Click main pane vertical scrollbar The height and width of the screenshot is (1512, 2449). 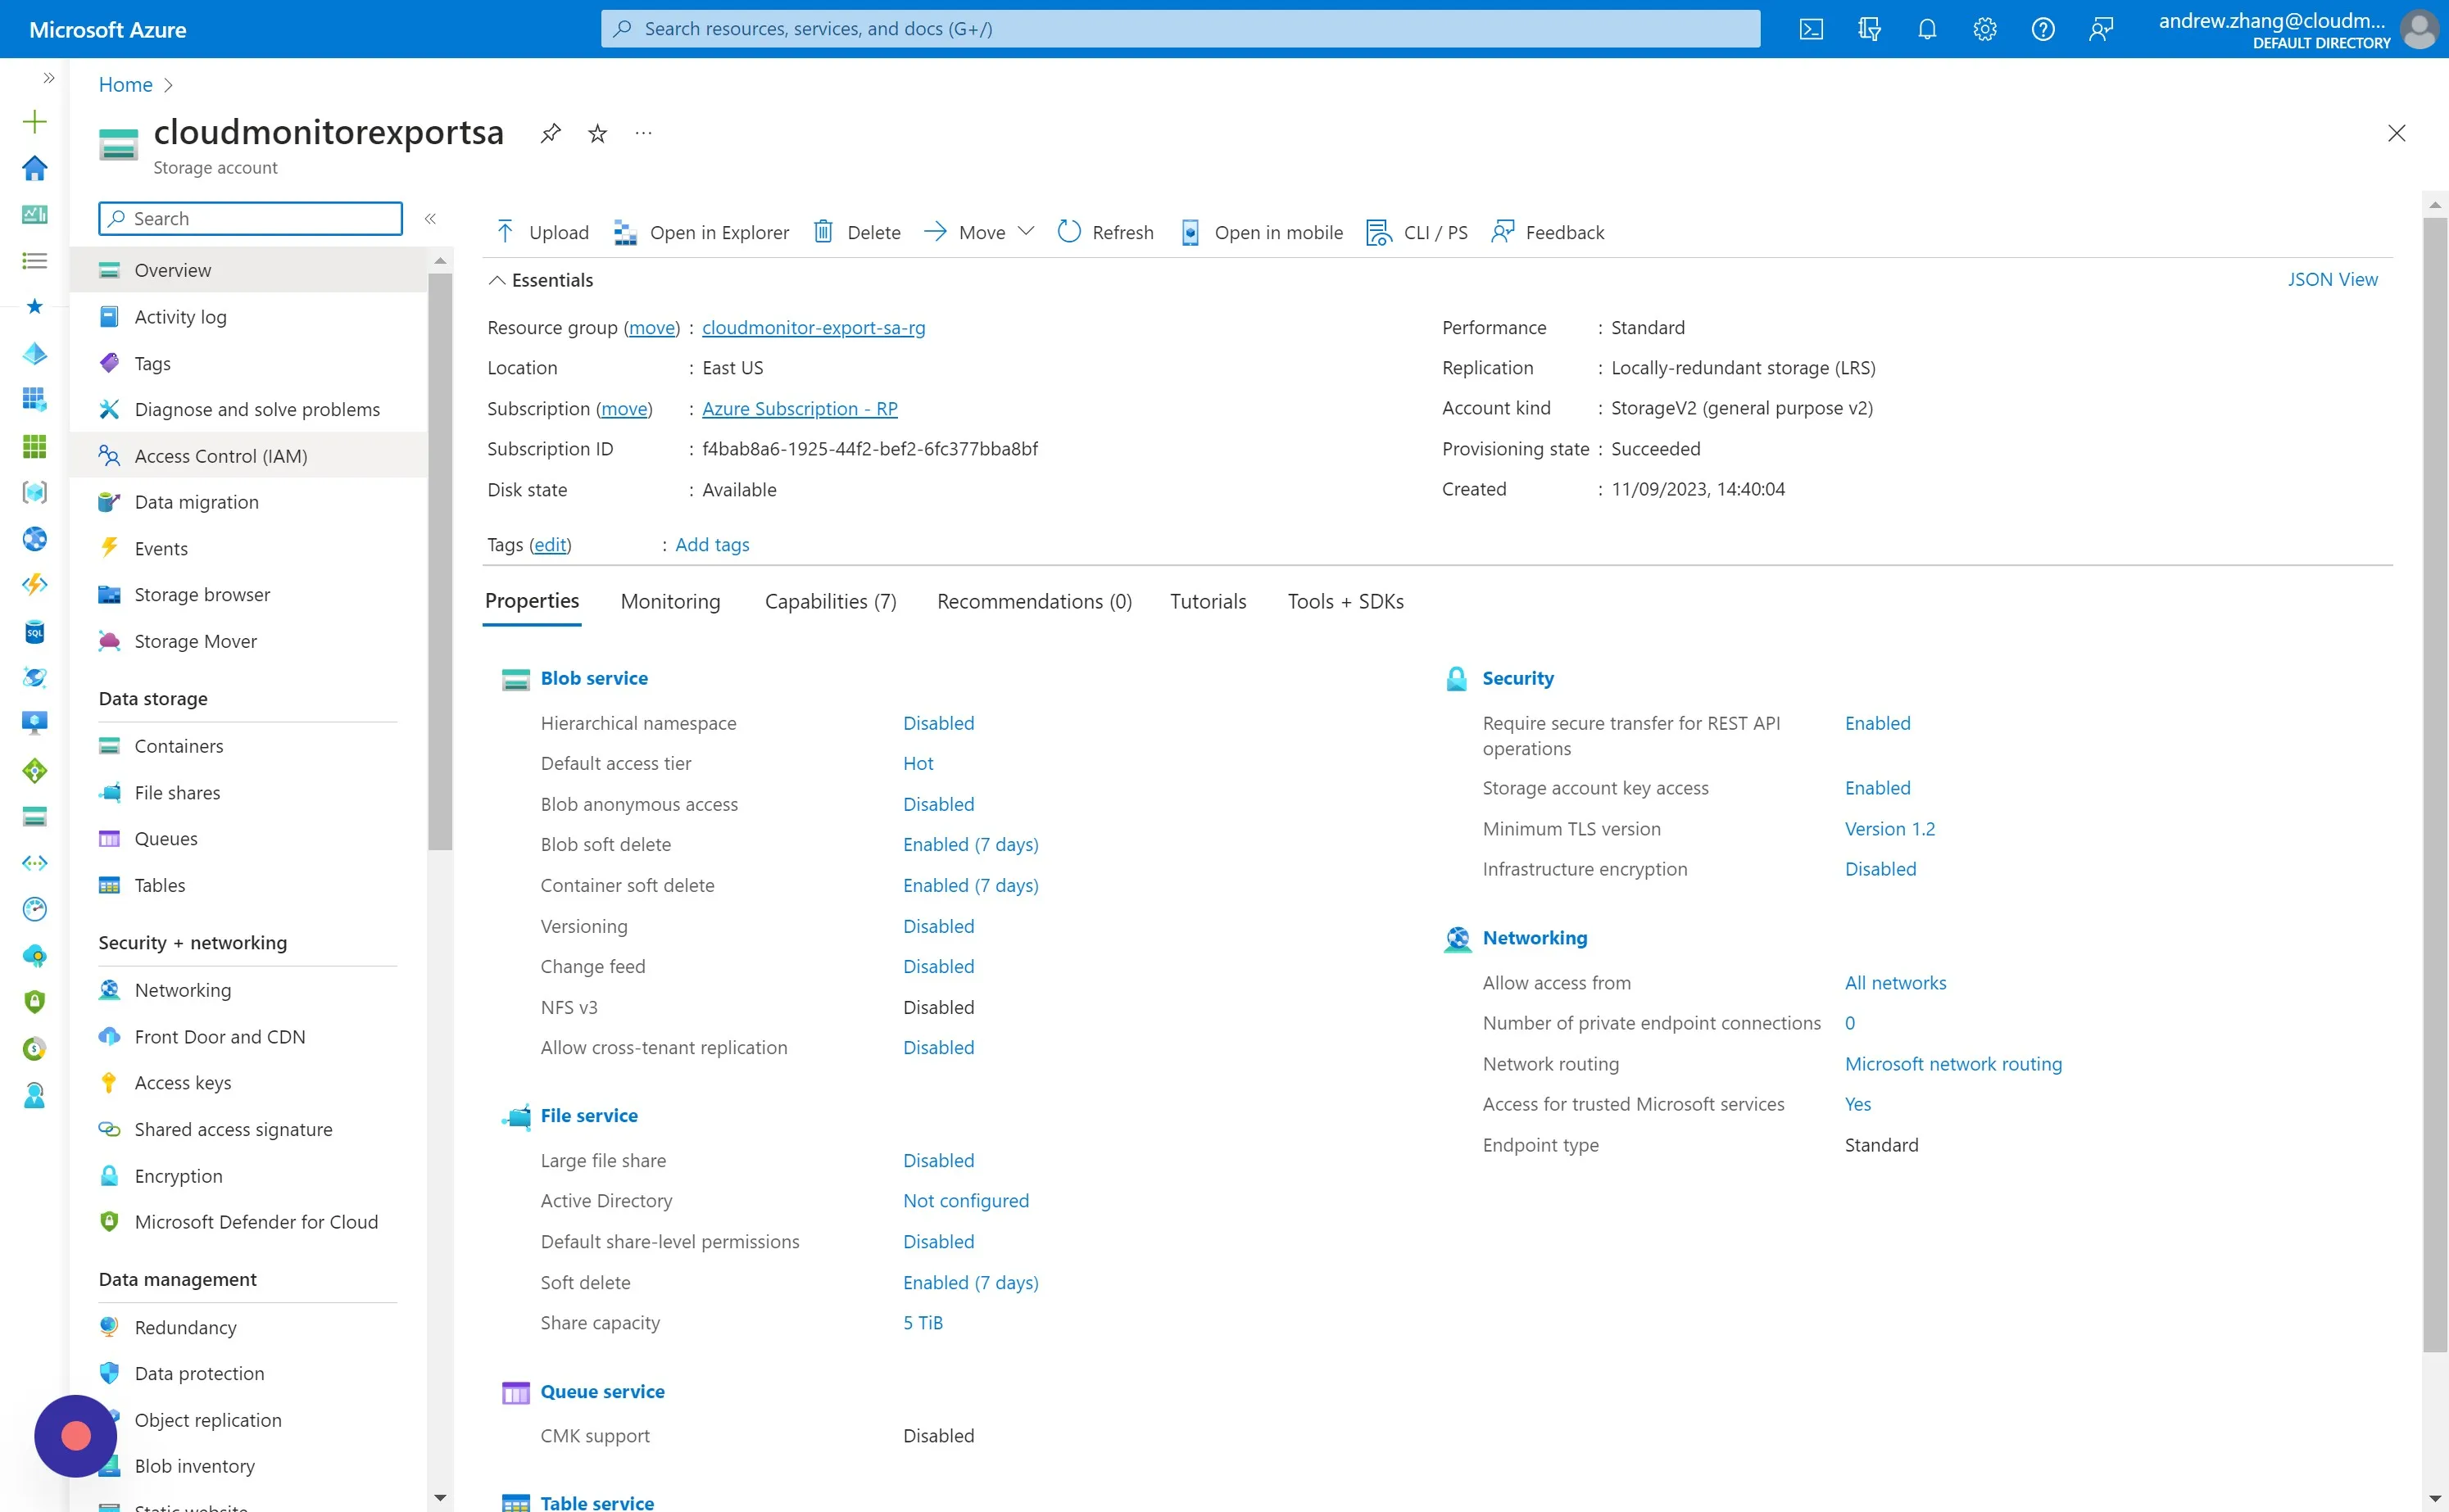[x=2434, y=785]
